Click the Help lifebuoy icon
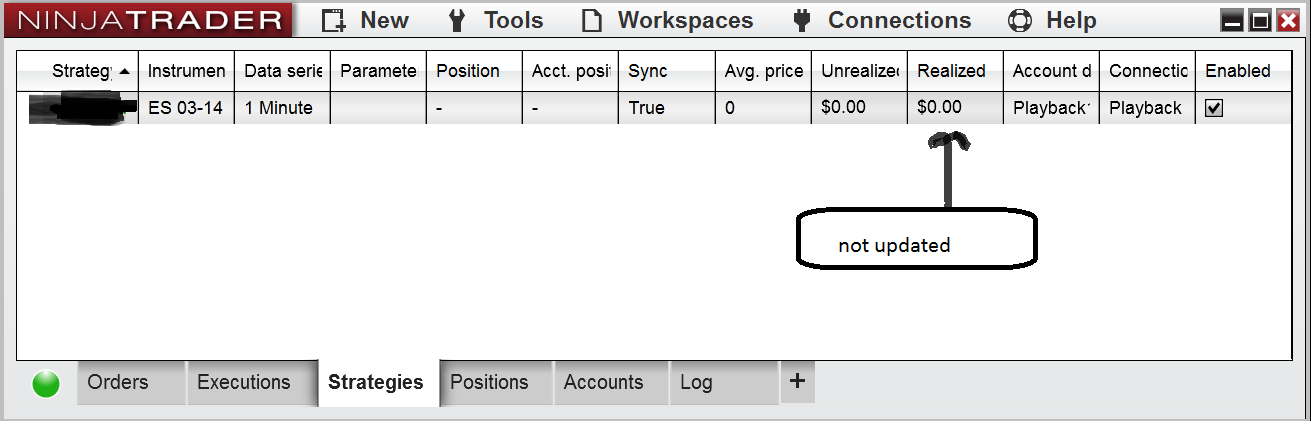 pyautogui.click(x=1019, y=21)
